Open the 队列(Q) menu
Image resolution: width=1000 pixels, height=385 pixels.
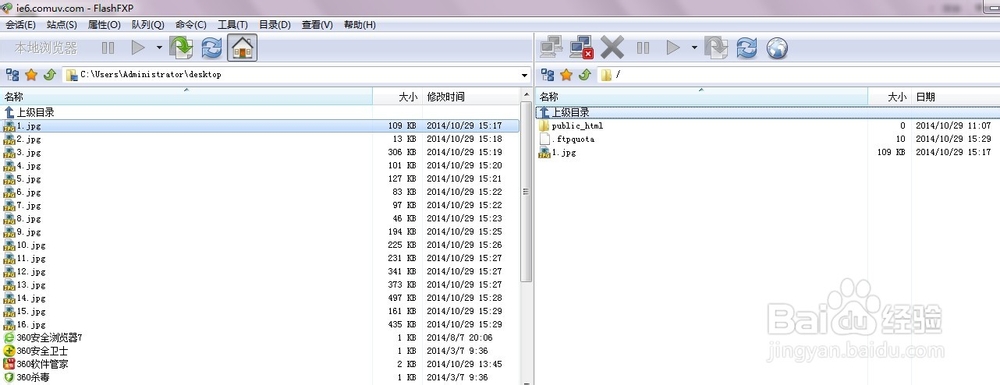[x=148, y=25]
